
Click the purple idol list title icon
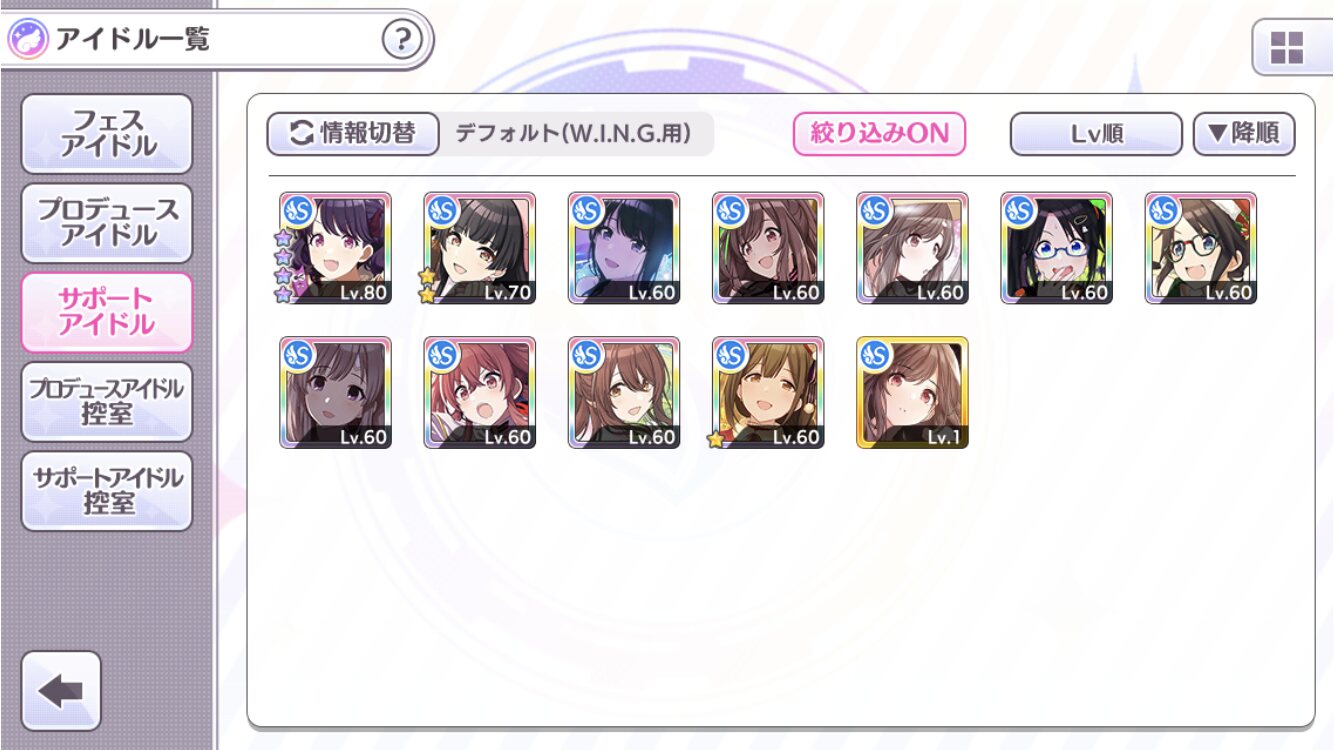(27, 40)
